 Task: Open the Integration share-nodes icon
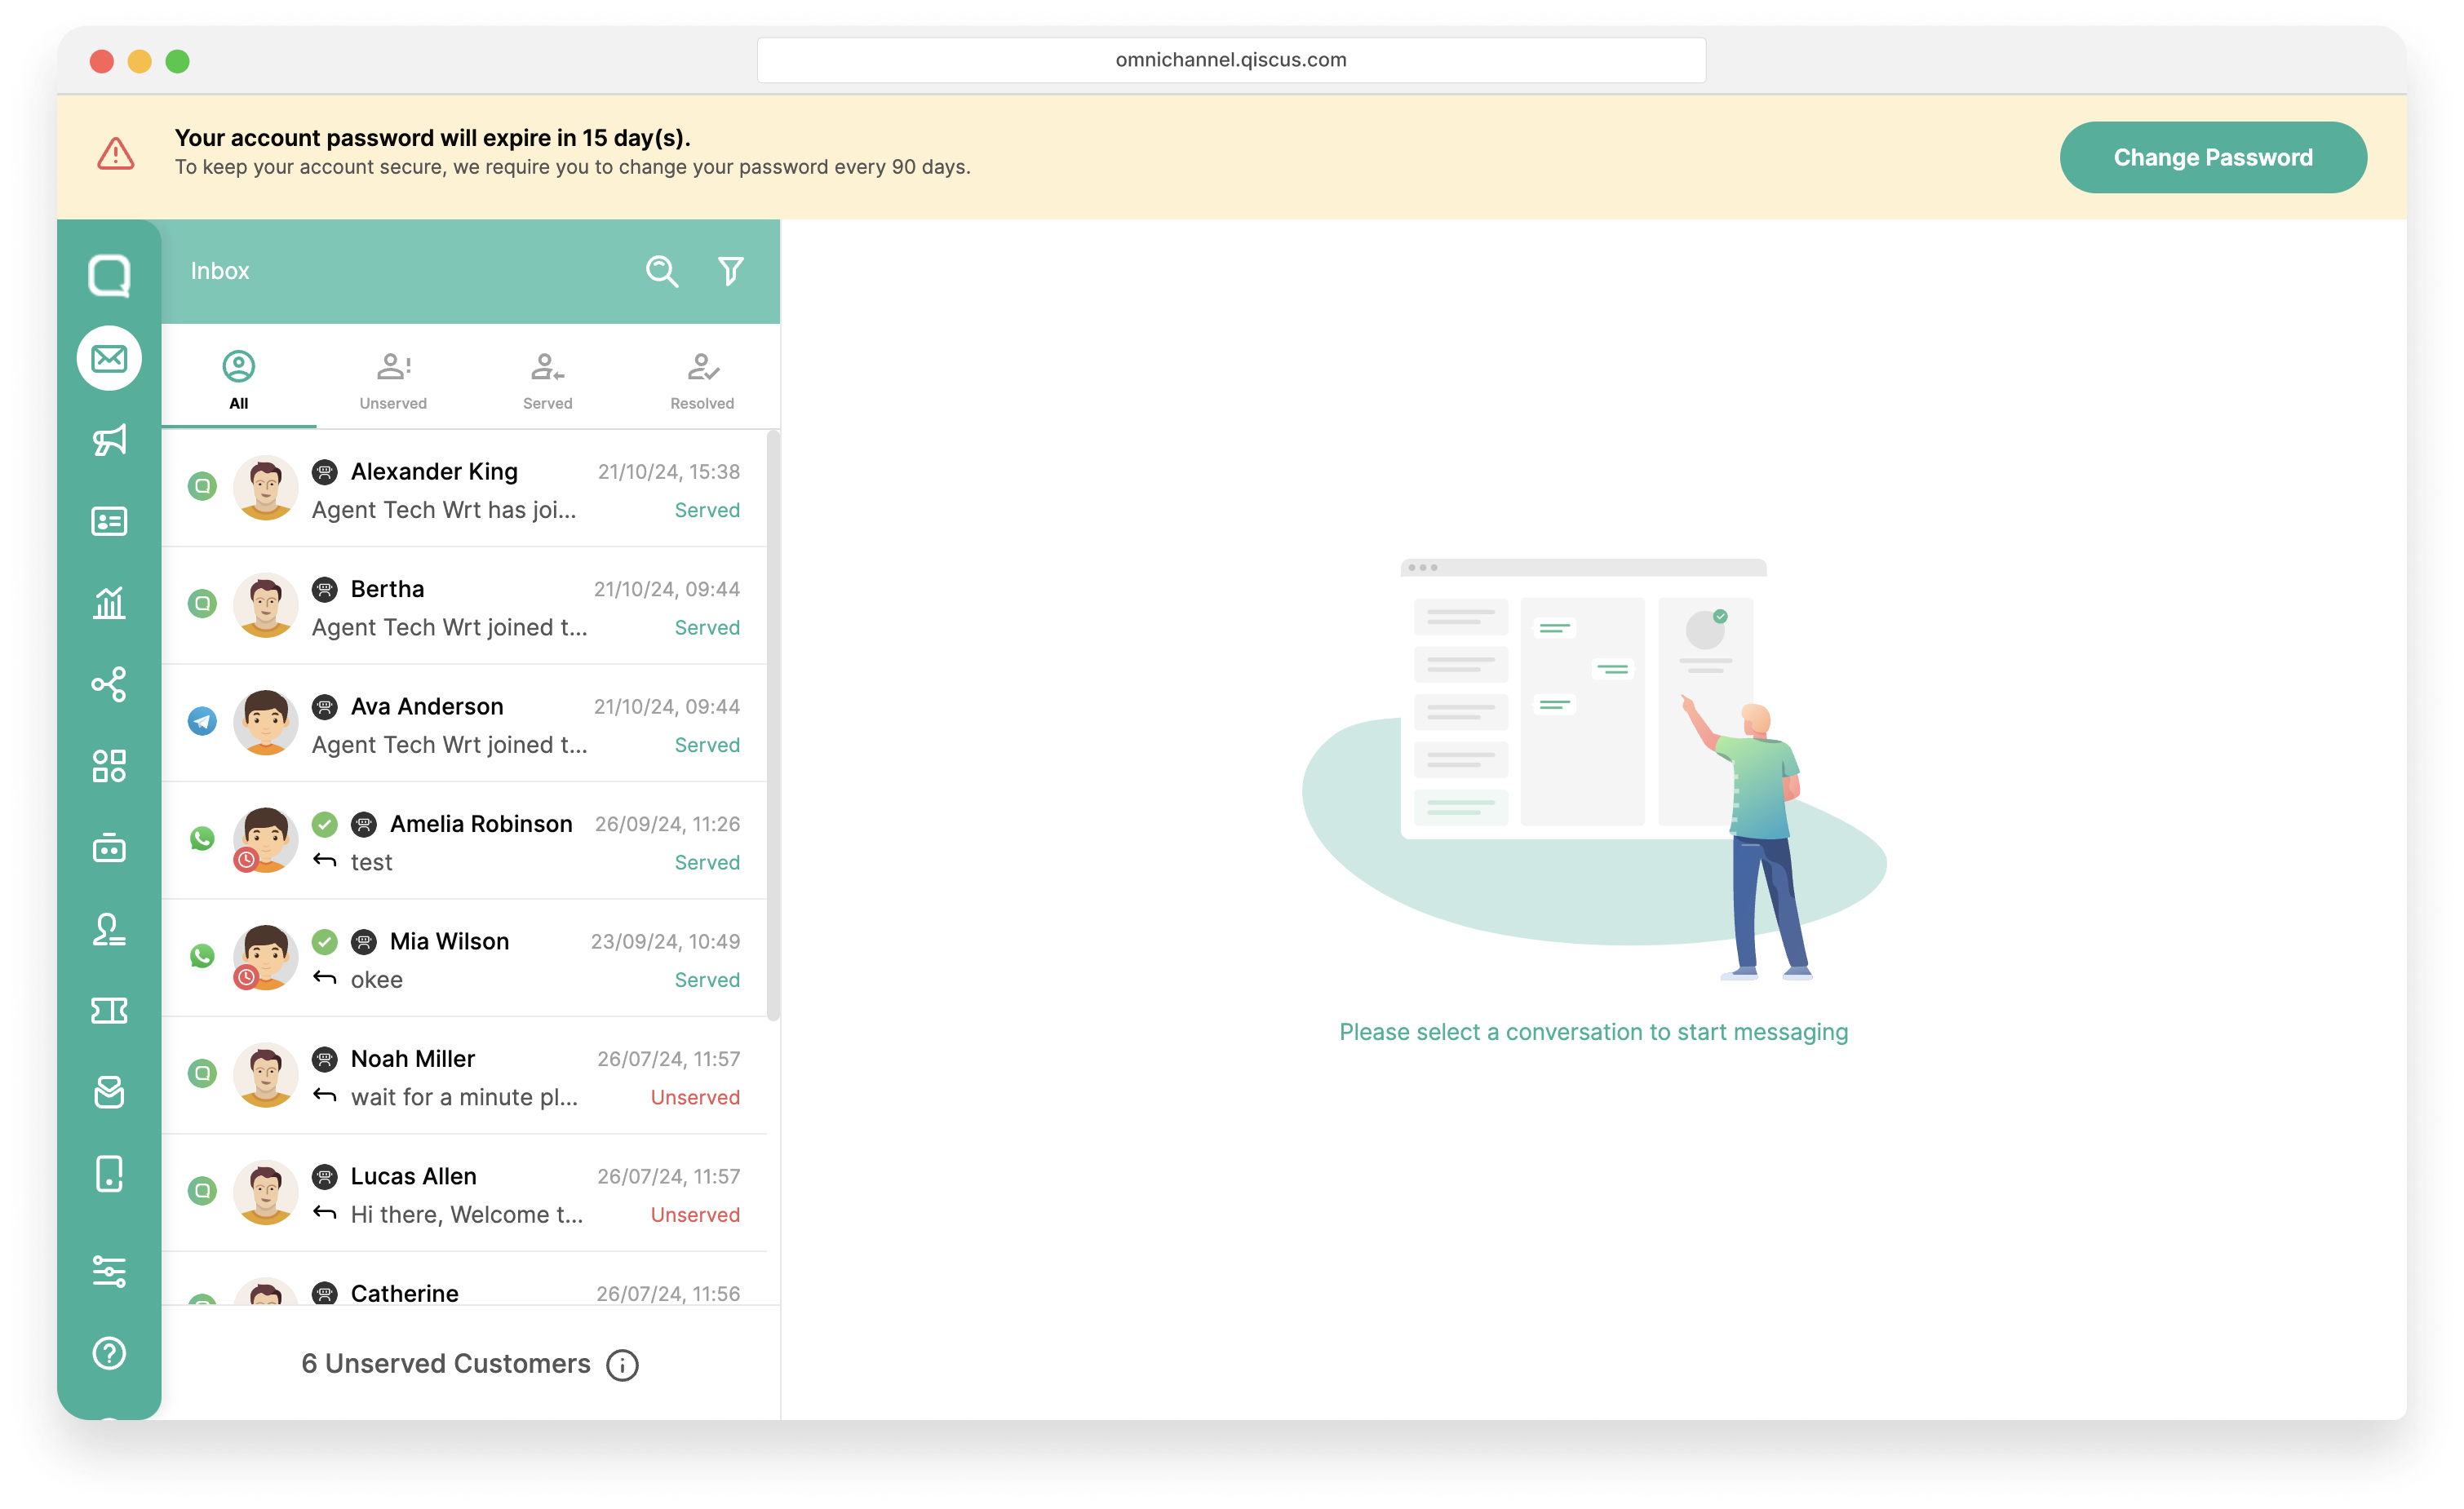pos(109,684)
